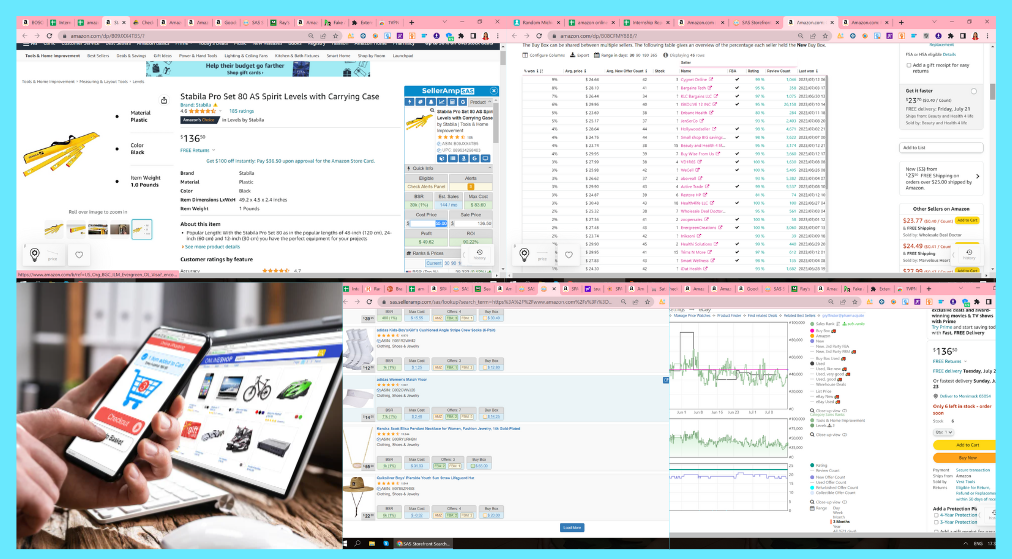Click the chart icon in SellerAmp toolbar

pyautogui.click(x=442, y=102)
